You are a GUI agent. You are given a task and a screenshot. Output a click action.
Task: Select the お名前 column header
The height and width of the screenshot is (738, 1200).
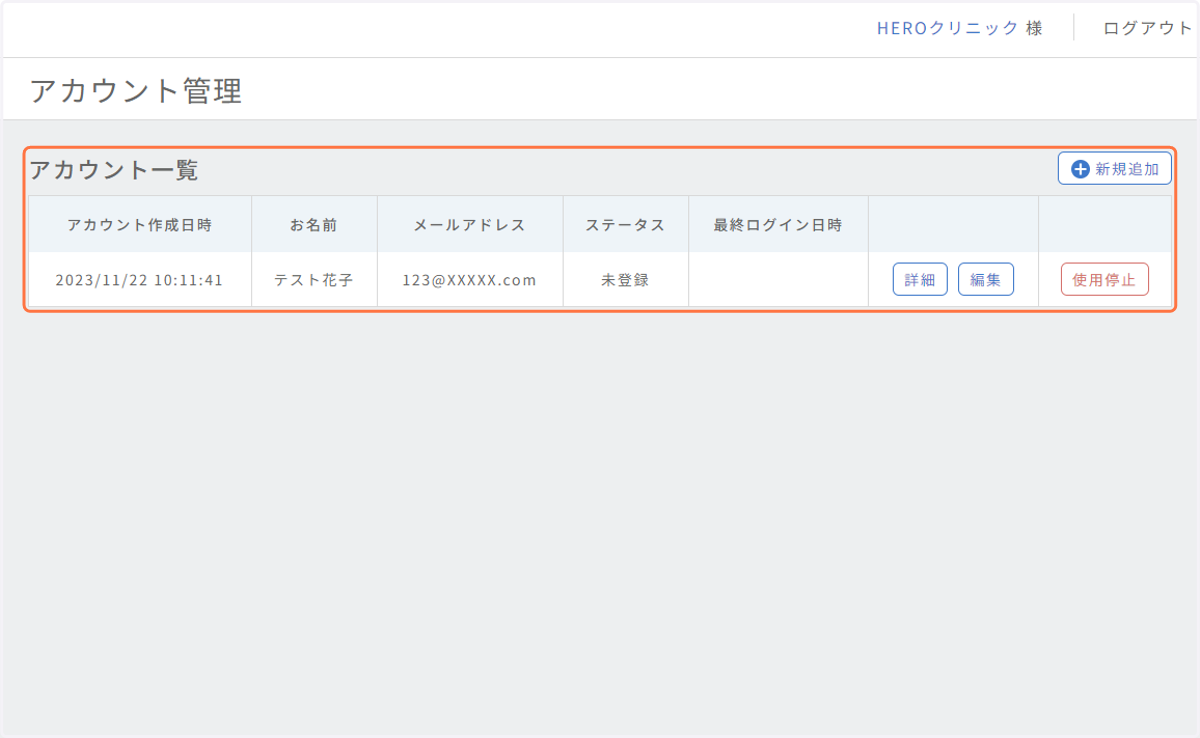pos(314,224)
